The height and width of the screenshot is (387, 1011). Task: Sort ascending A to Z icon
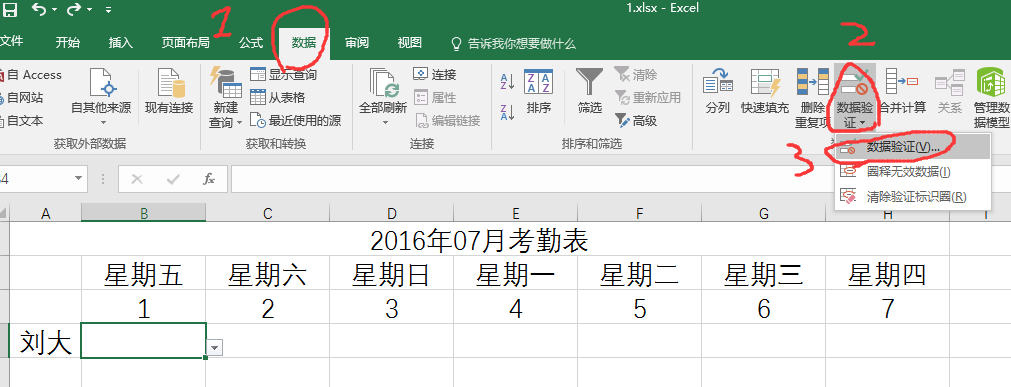pyautogui.click(x=507, y=81)
